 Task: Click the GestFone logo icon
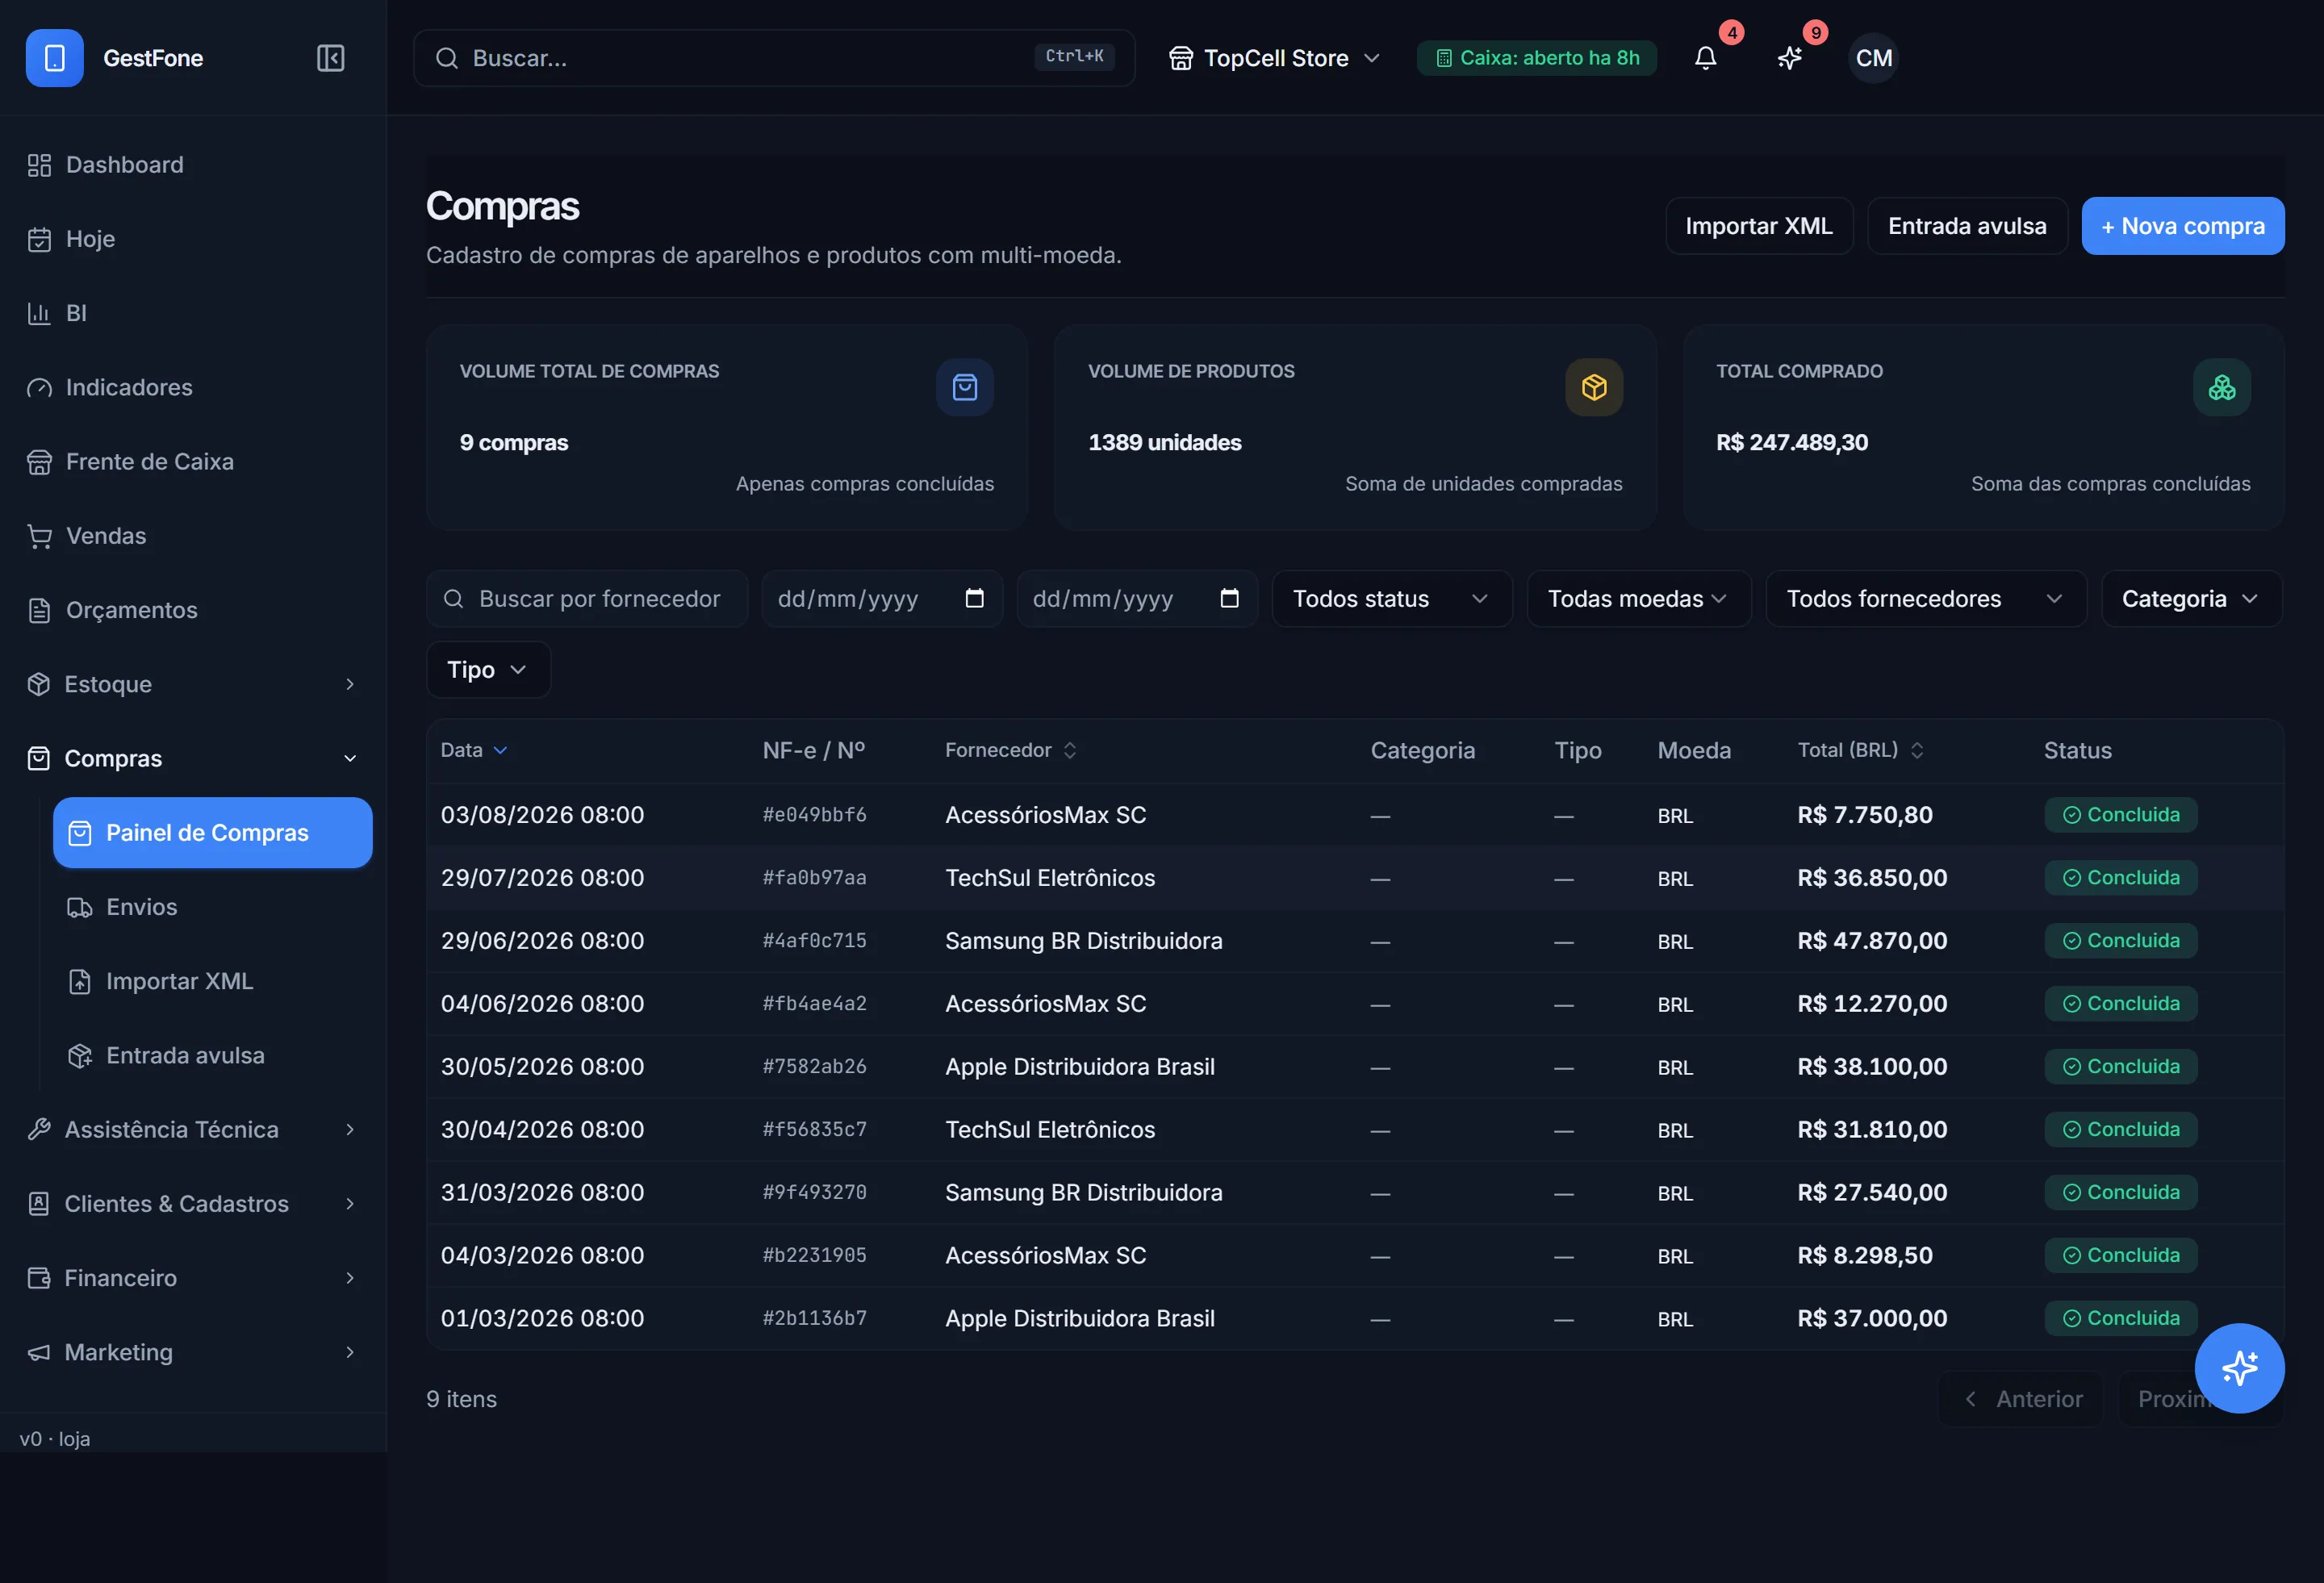pos(55,58)
